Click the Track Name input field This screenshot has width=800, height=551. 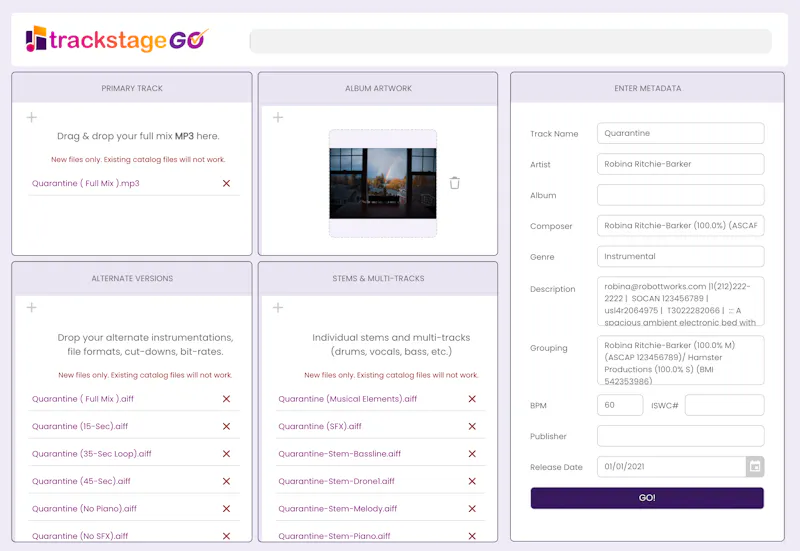click(x=681, y=133)
